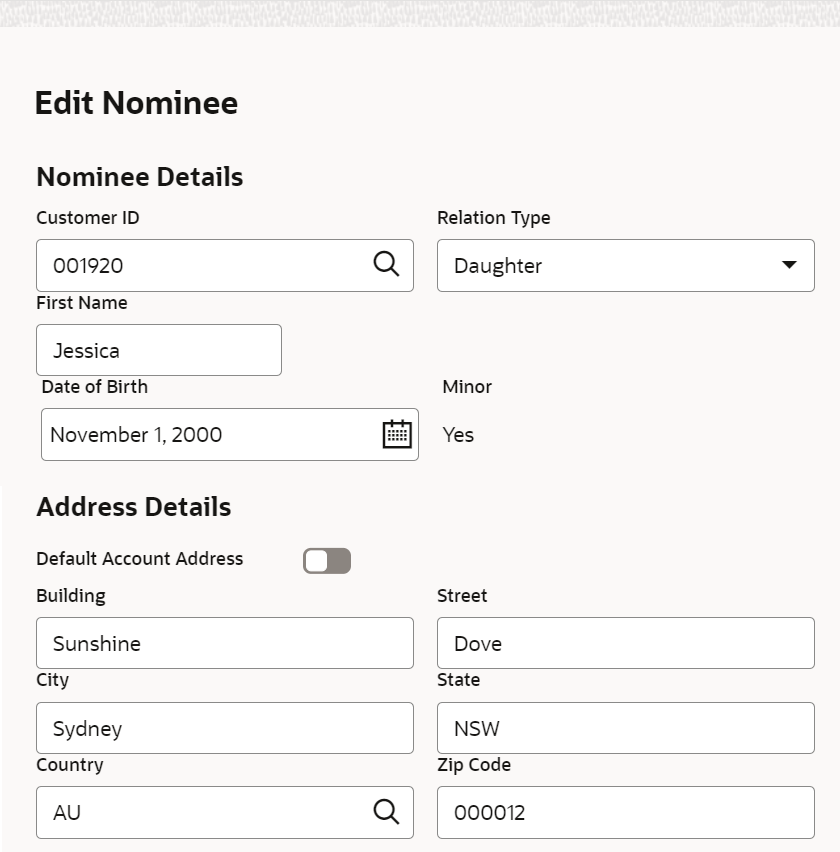Click the State field showing NSW

coord(626,728)
